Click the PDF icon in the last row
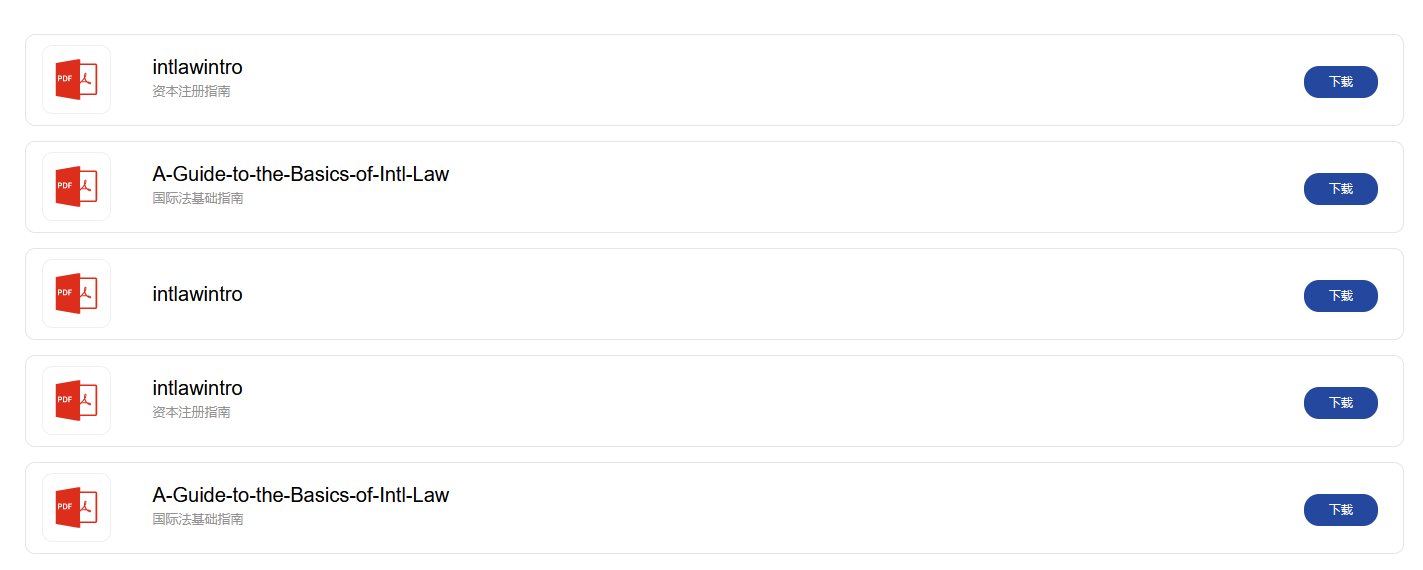The image size is (1423, 570). pos(76,507)
